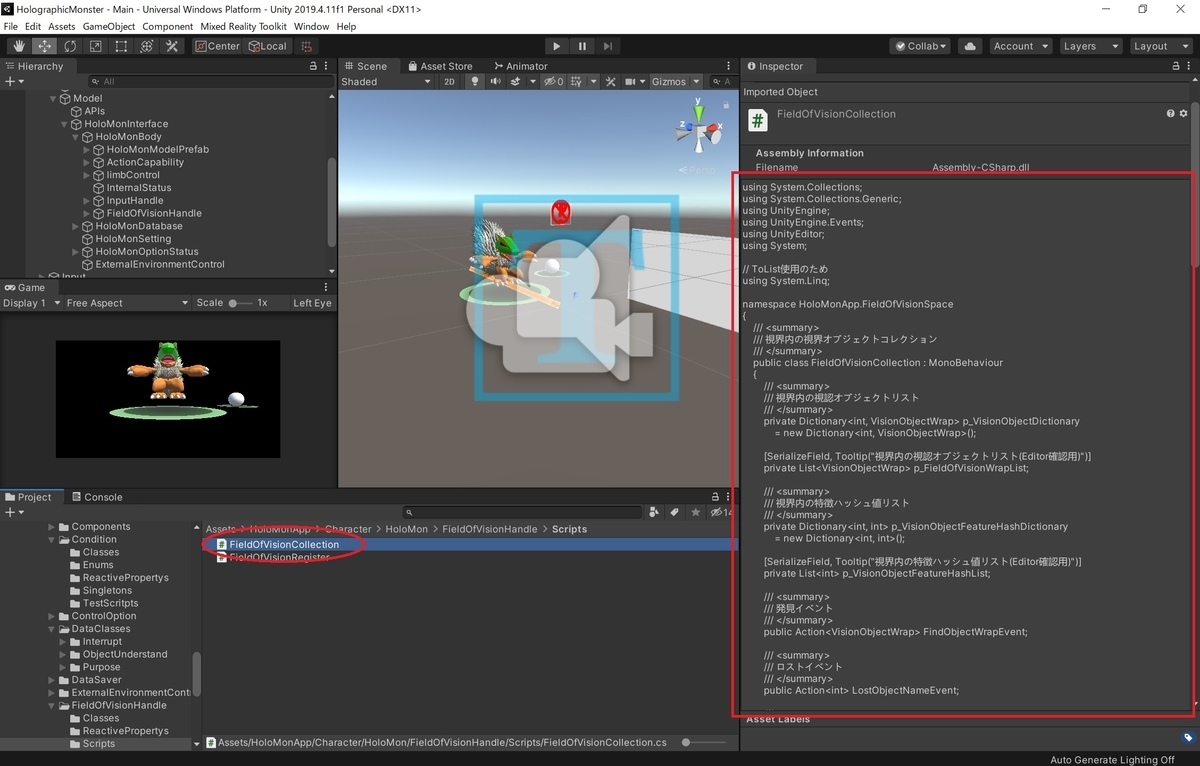Search by label tag icon in Project
The image size is (1200, 766).
click(x=674, y=512)
